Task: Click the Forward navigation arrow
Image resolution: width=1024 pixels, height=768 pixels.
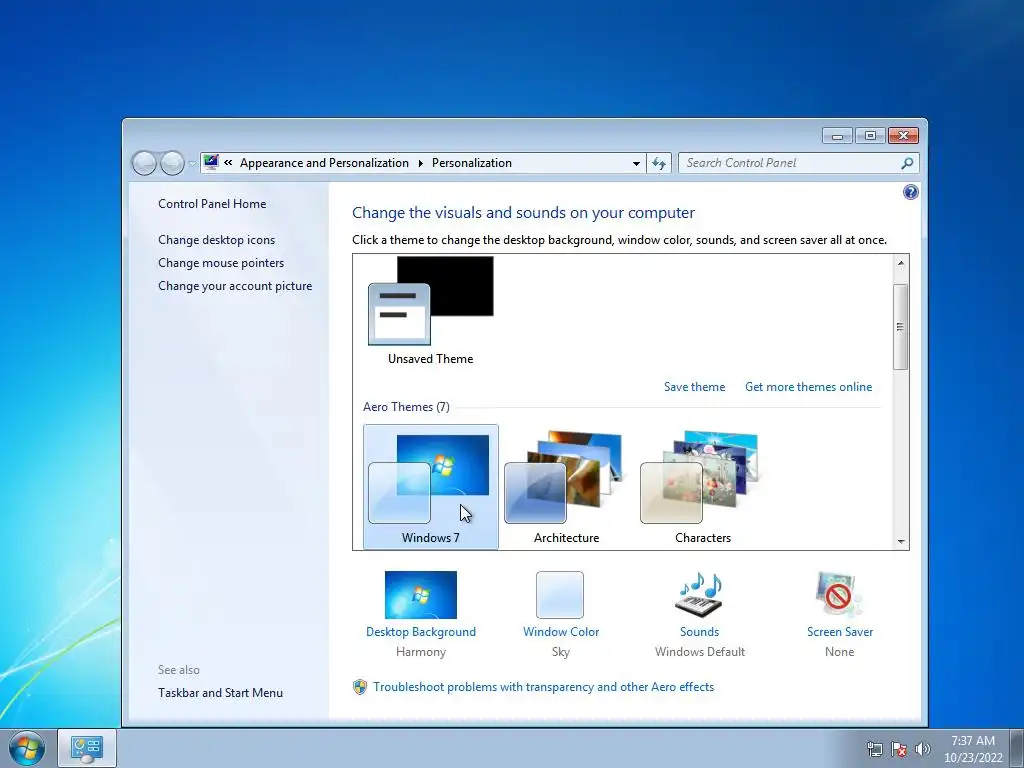Action: point(172,163)
